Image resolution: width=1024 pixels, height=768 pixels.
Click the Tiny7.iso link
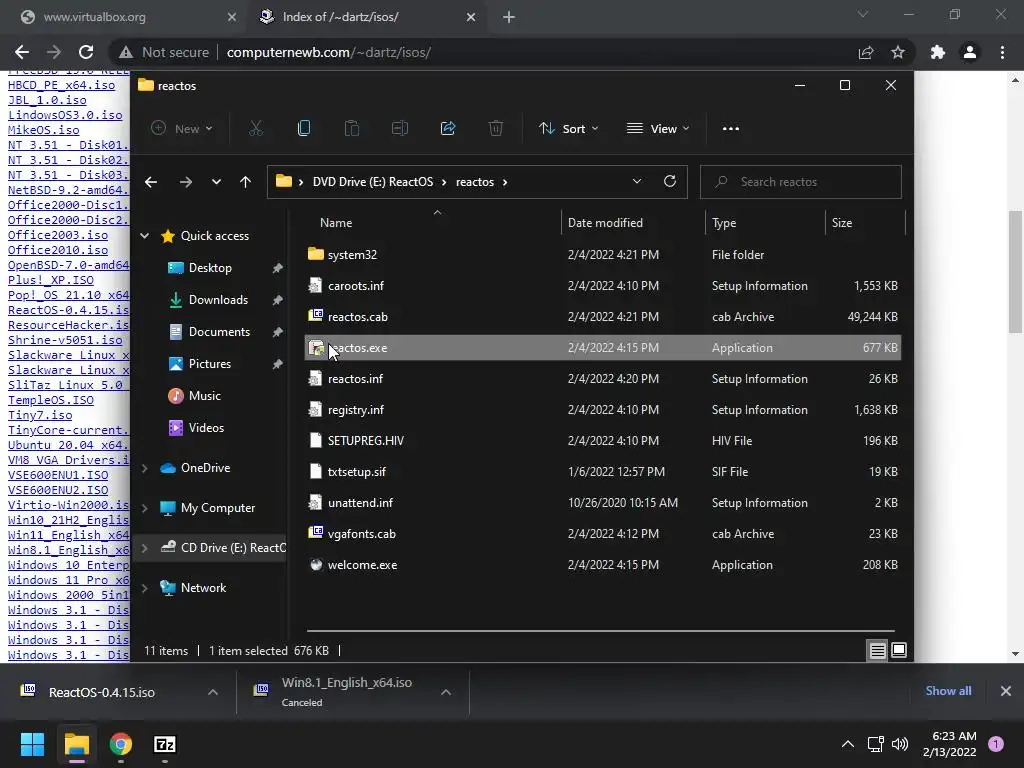40,415
